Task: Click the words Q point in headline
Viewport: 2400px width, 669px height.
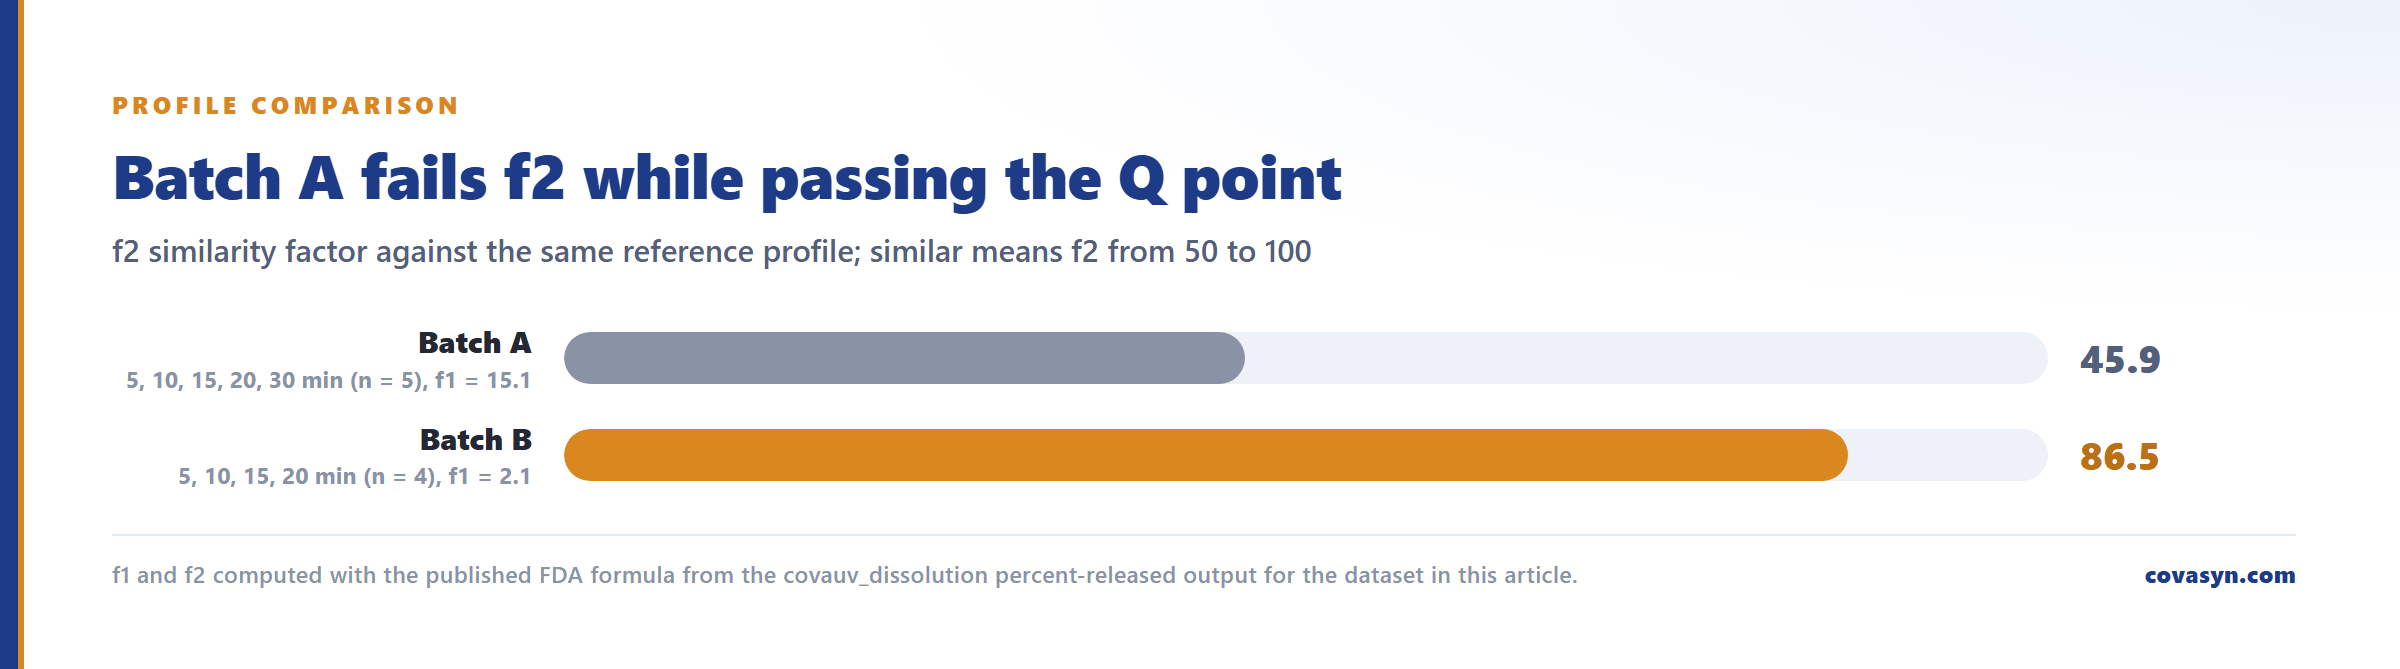Action: coord(1230,180)
